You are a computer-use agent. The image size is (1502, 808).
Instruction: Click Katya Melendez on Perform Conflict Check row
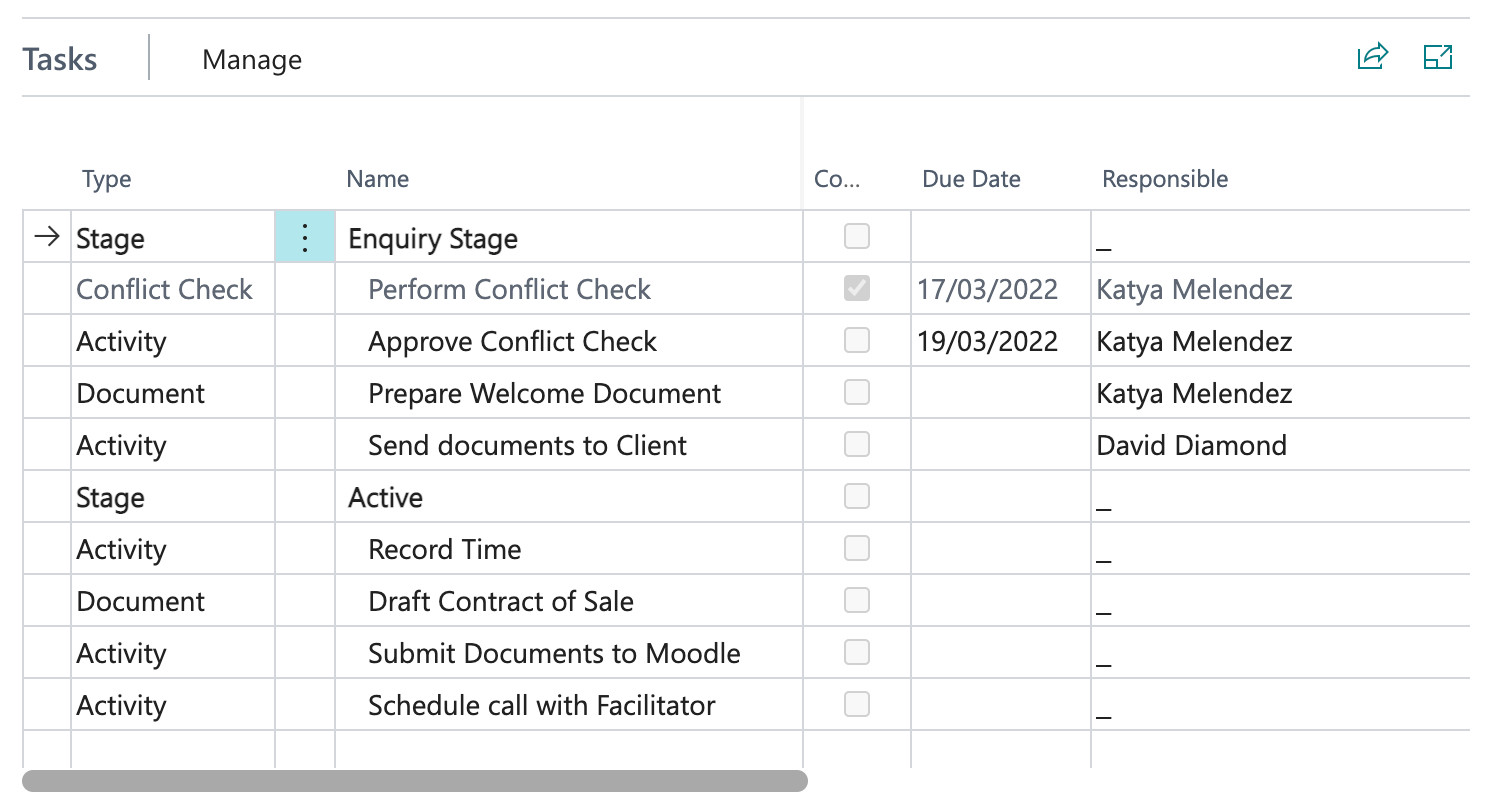(1194, 290)
